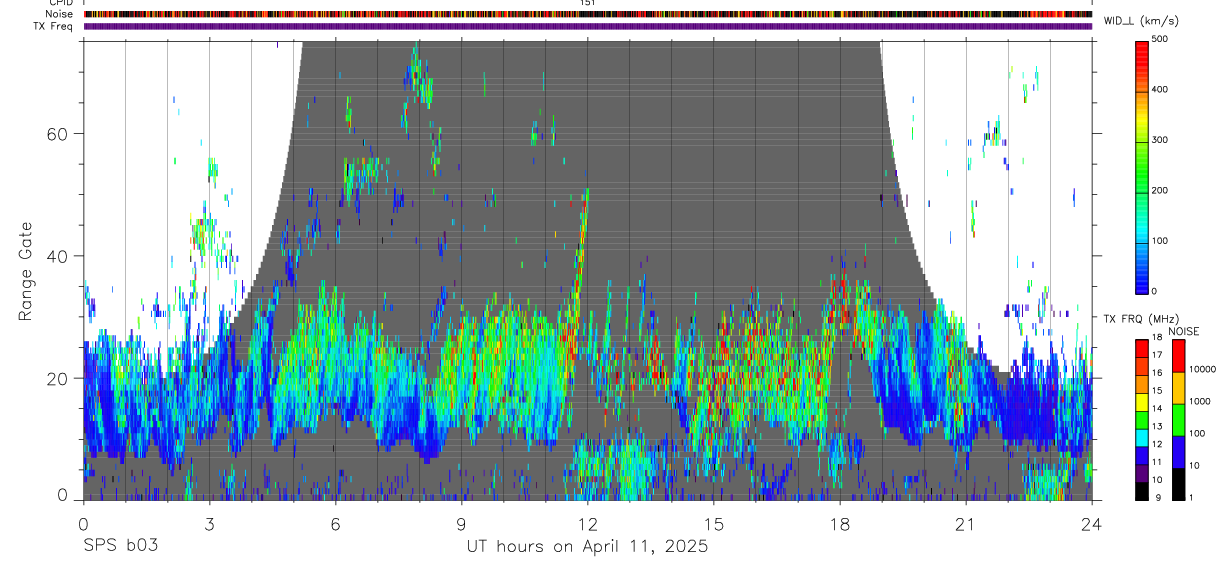Click the 10000 label on NOISE legend
Image resolution: width=1228 pixels, height=567 pixels.
pyautogui.click(x=1202, y=370)
